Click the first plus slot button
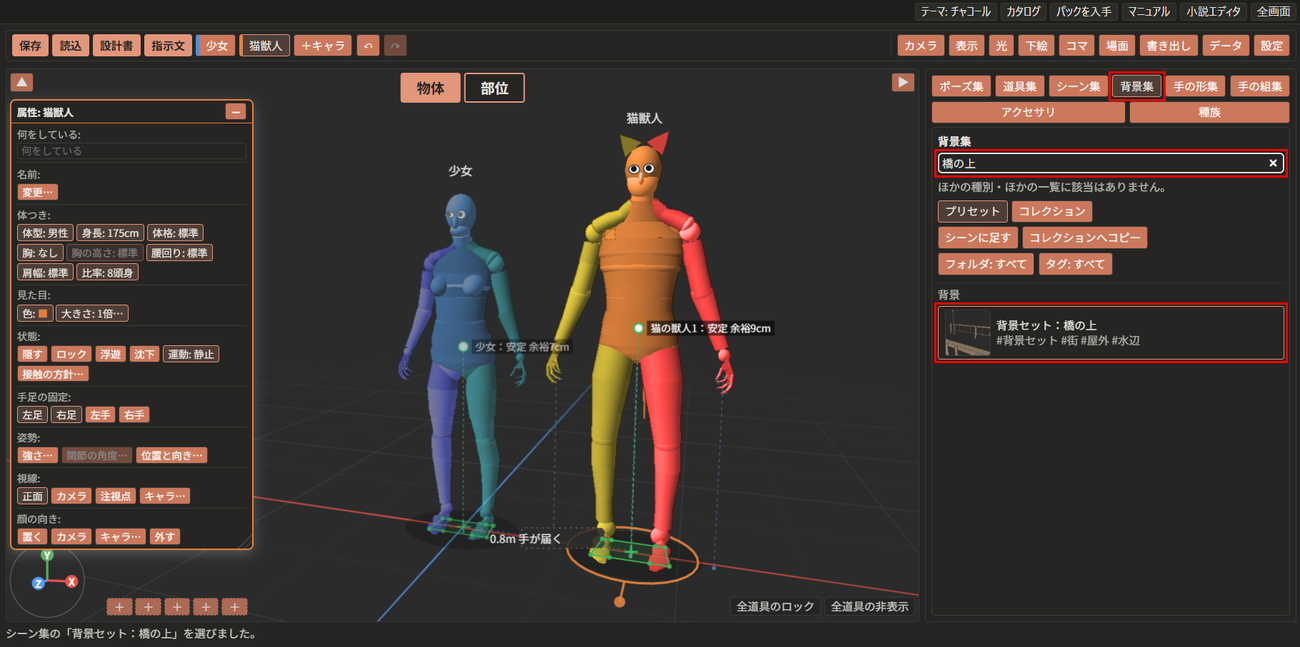Viewport: 1300px width, 647px height. [119, 606]
